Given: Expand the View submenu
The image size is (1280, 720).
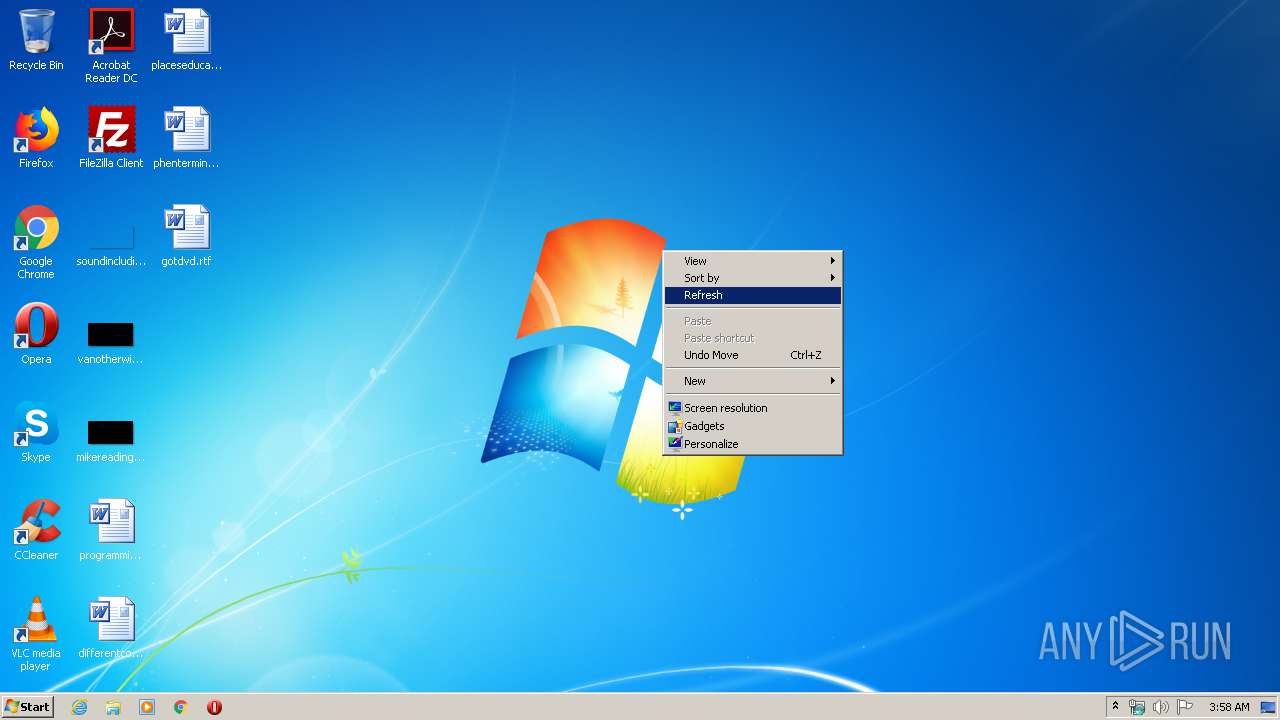Looking at the screenshot, I should 753,261.
